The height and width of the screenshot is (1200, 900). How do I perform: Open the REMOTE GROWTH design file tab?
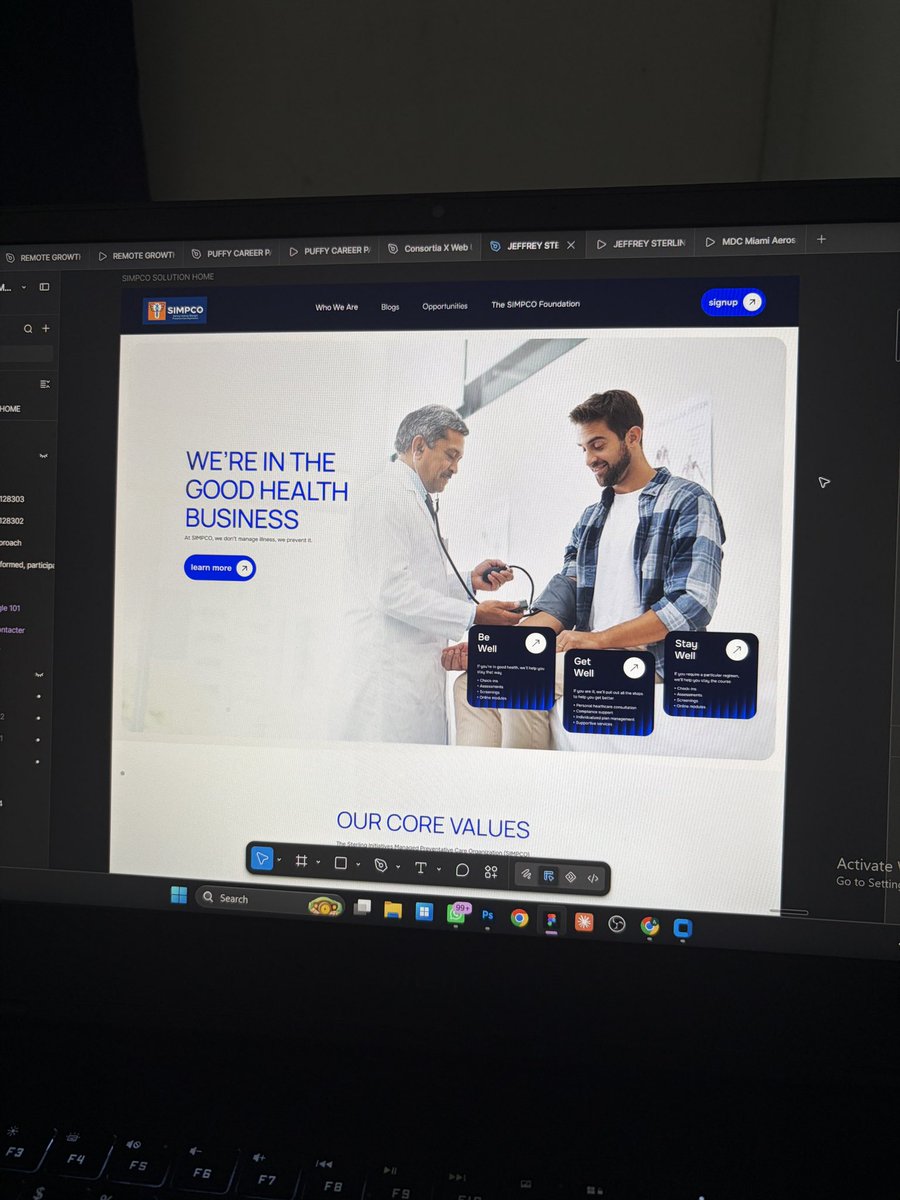(x=43, y=257)
